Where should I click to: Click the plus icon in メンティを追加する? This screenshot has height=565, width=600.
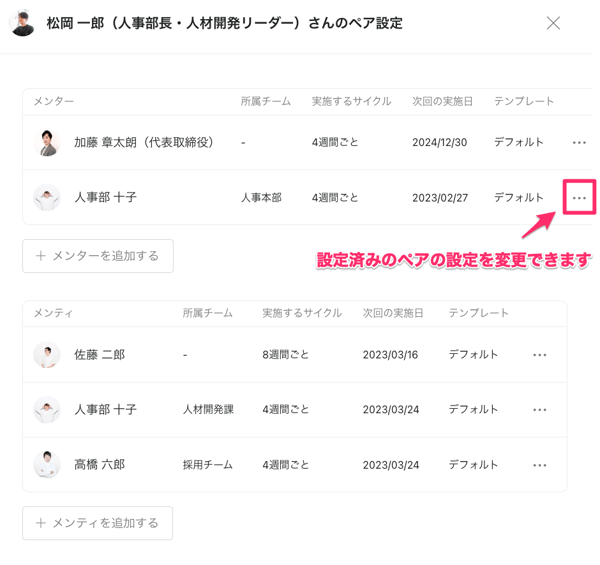click(x=41, y=523)
